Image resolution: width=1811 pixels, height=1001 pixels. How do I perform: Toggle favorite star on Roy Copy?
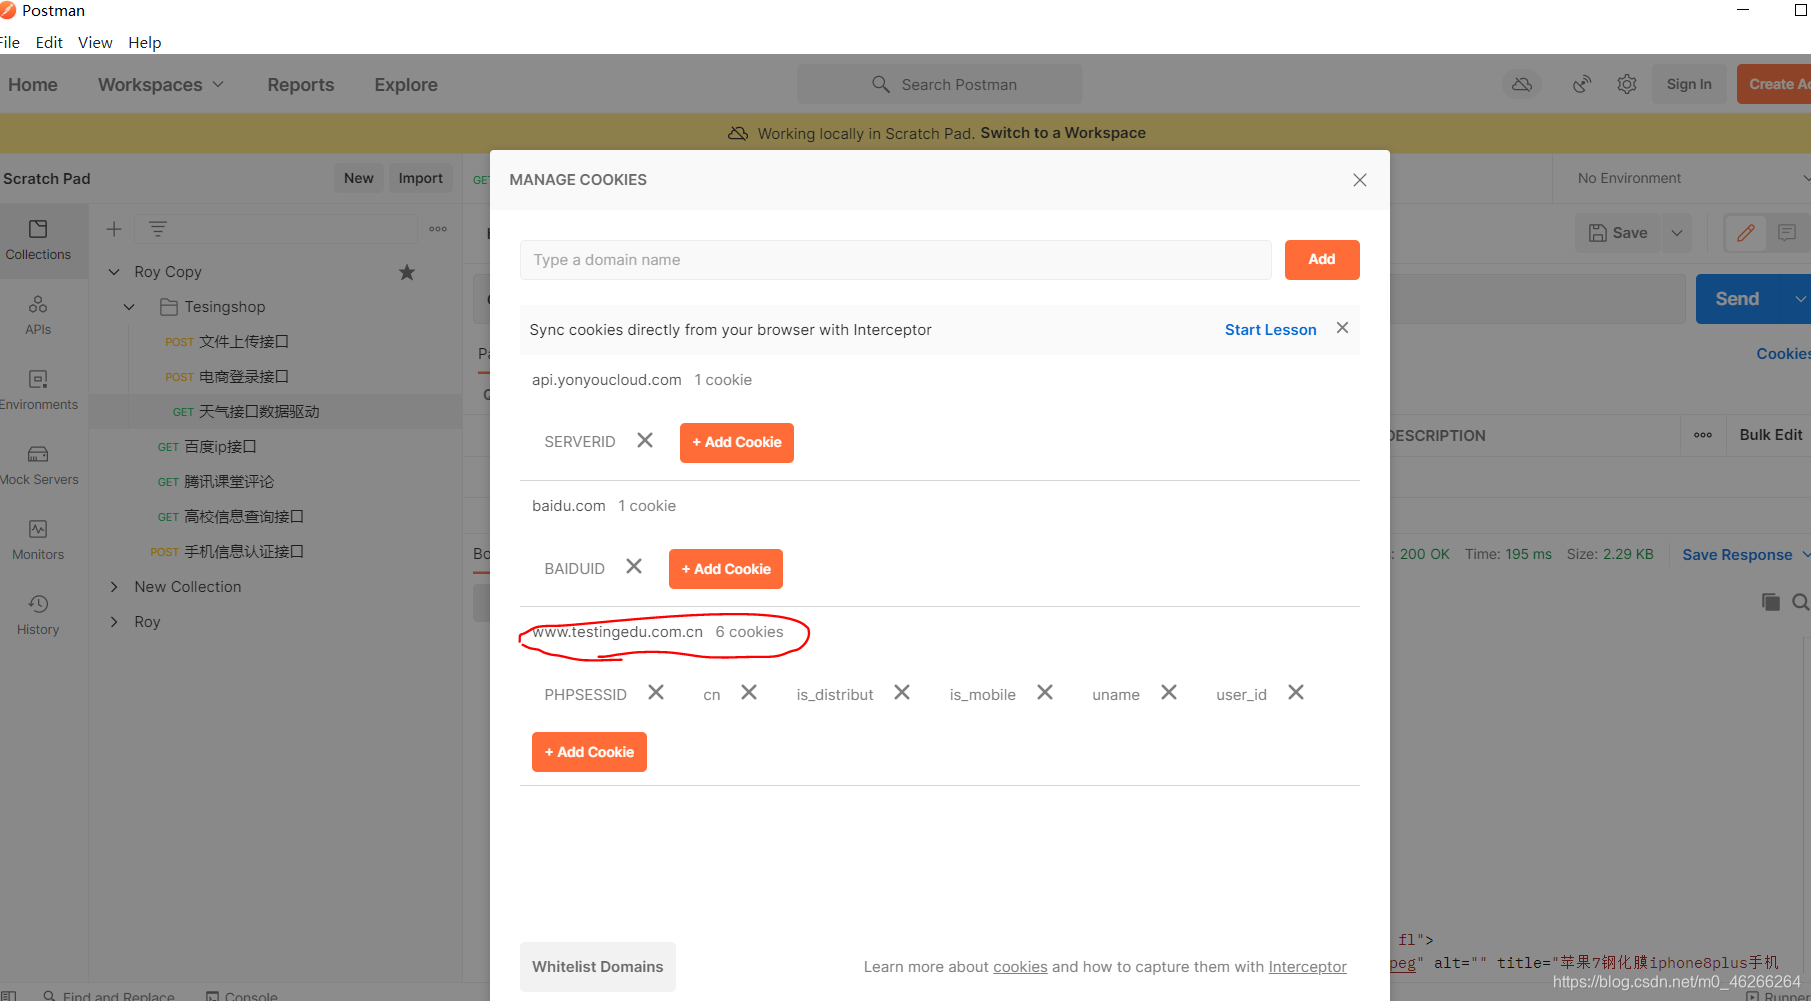point(407,272)
